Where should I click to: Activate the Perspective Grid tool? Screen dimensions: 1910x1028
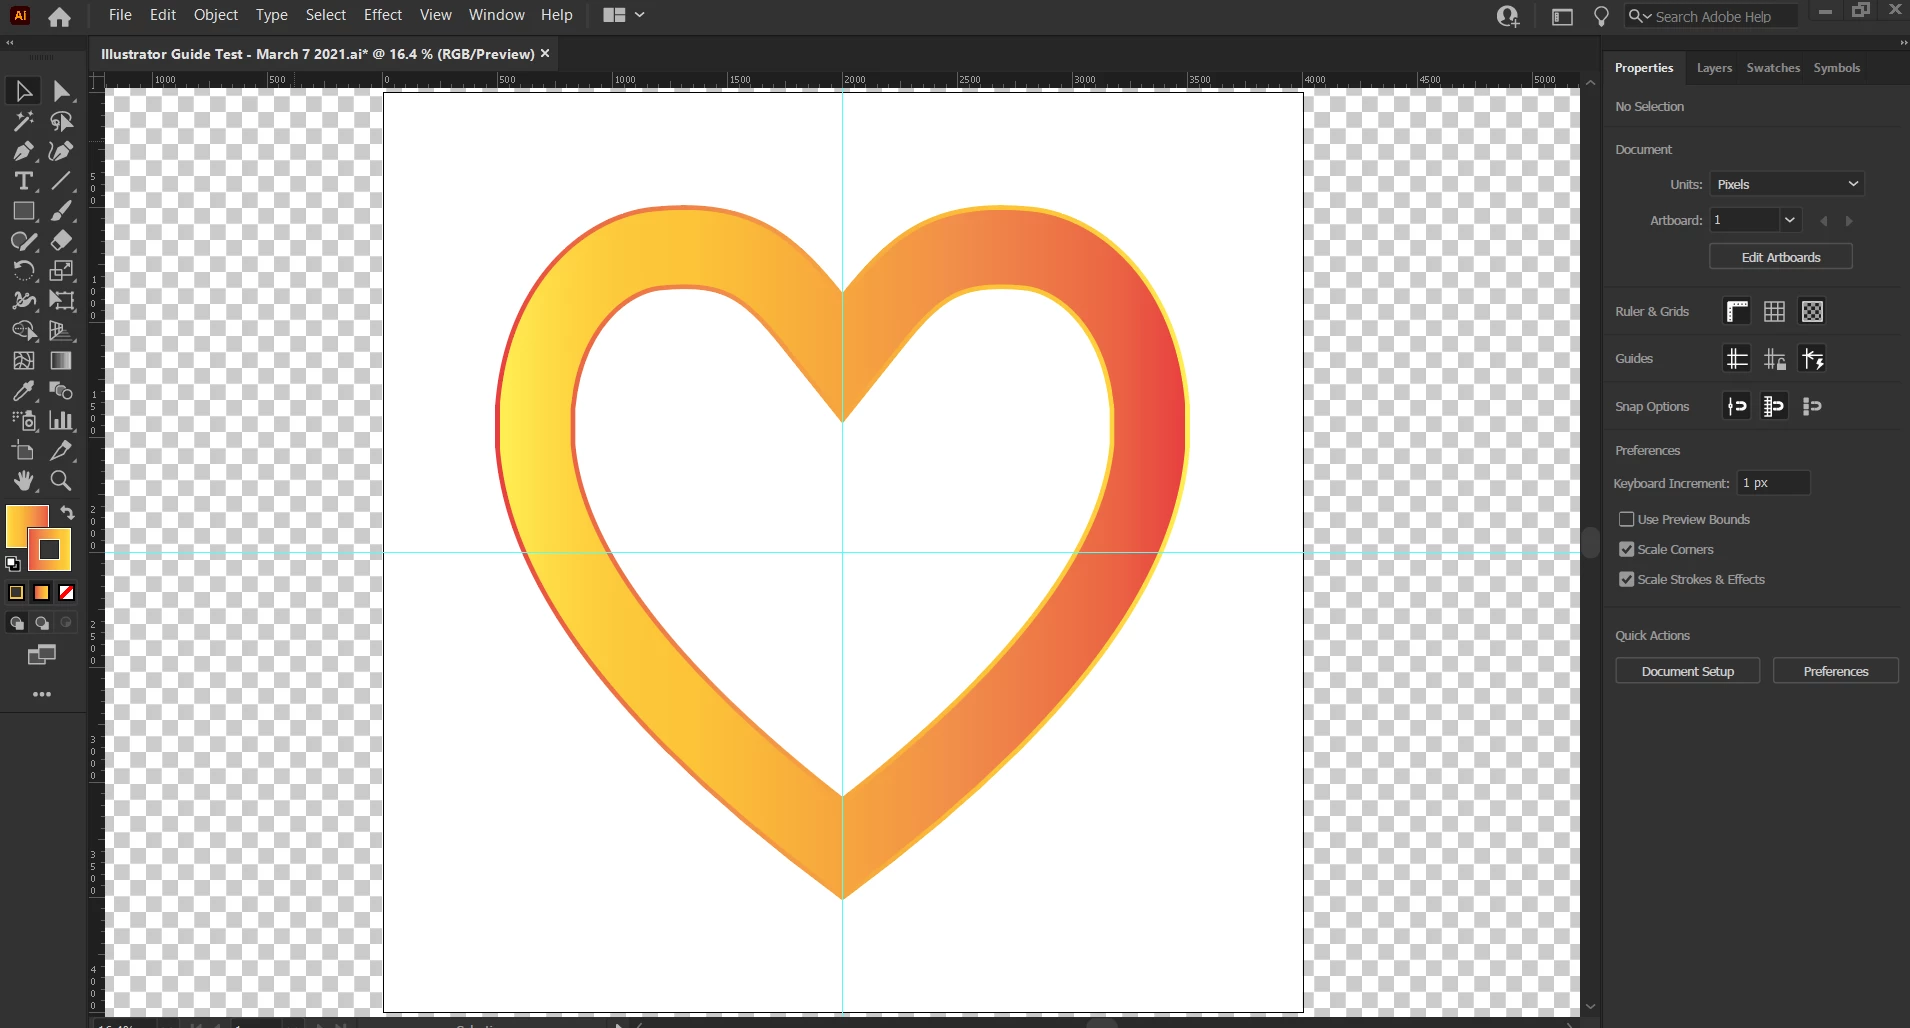[61, 331]
